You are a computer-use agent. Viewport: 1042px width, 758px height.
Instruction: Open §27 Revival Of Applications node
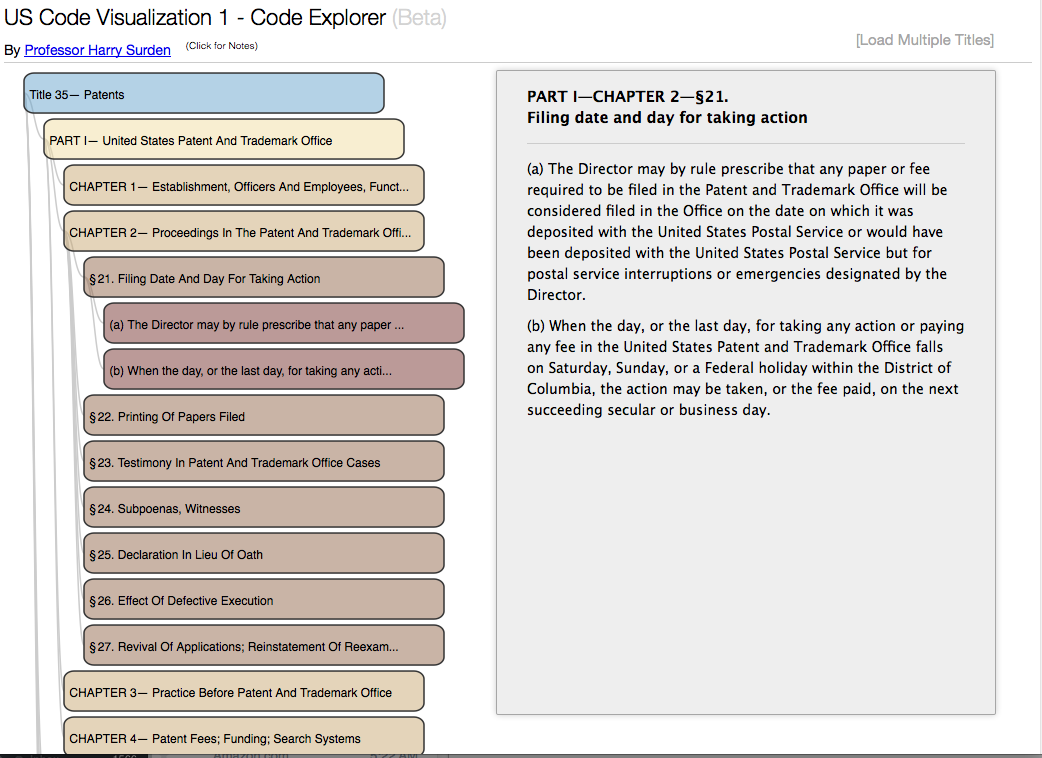263,645
